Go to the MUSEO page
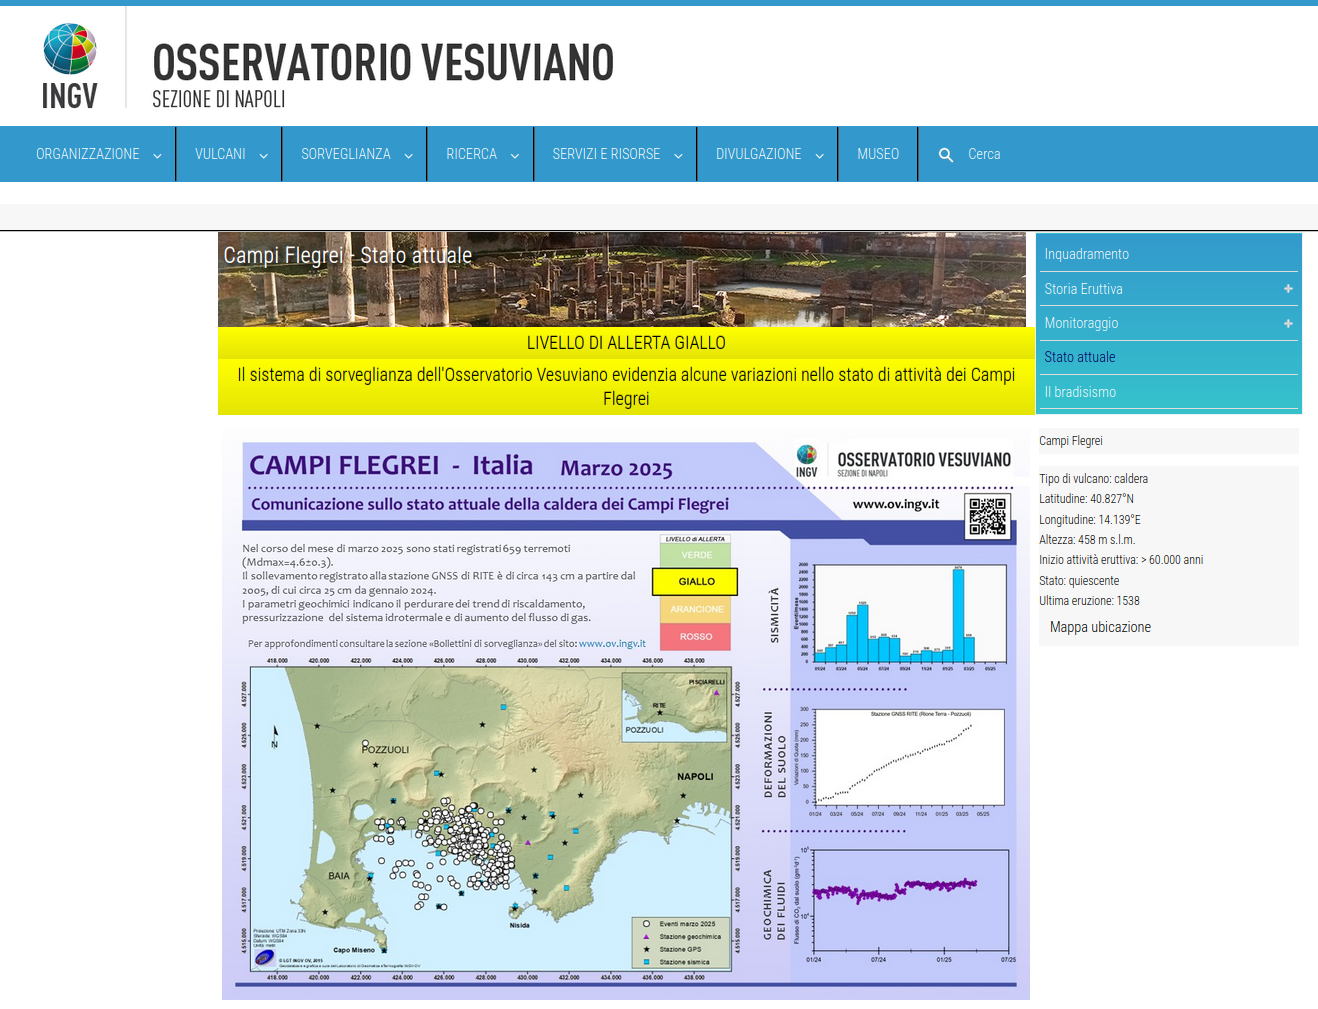1318x1009 pixels. coord(878,154)
